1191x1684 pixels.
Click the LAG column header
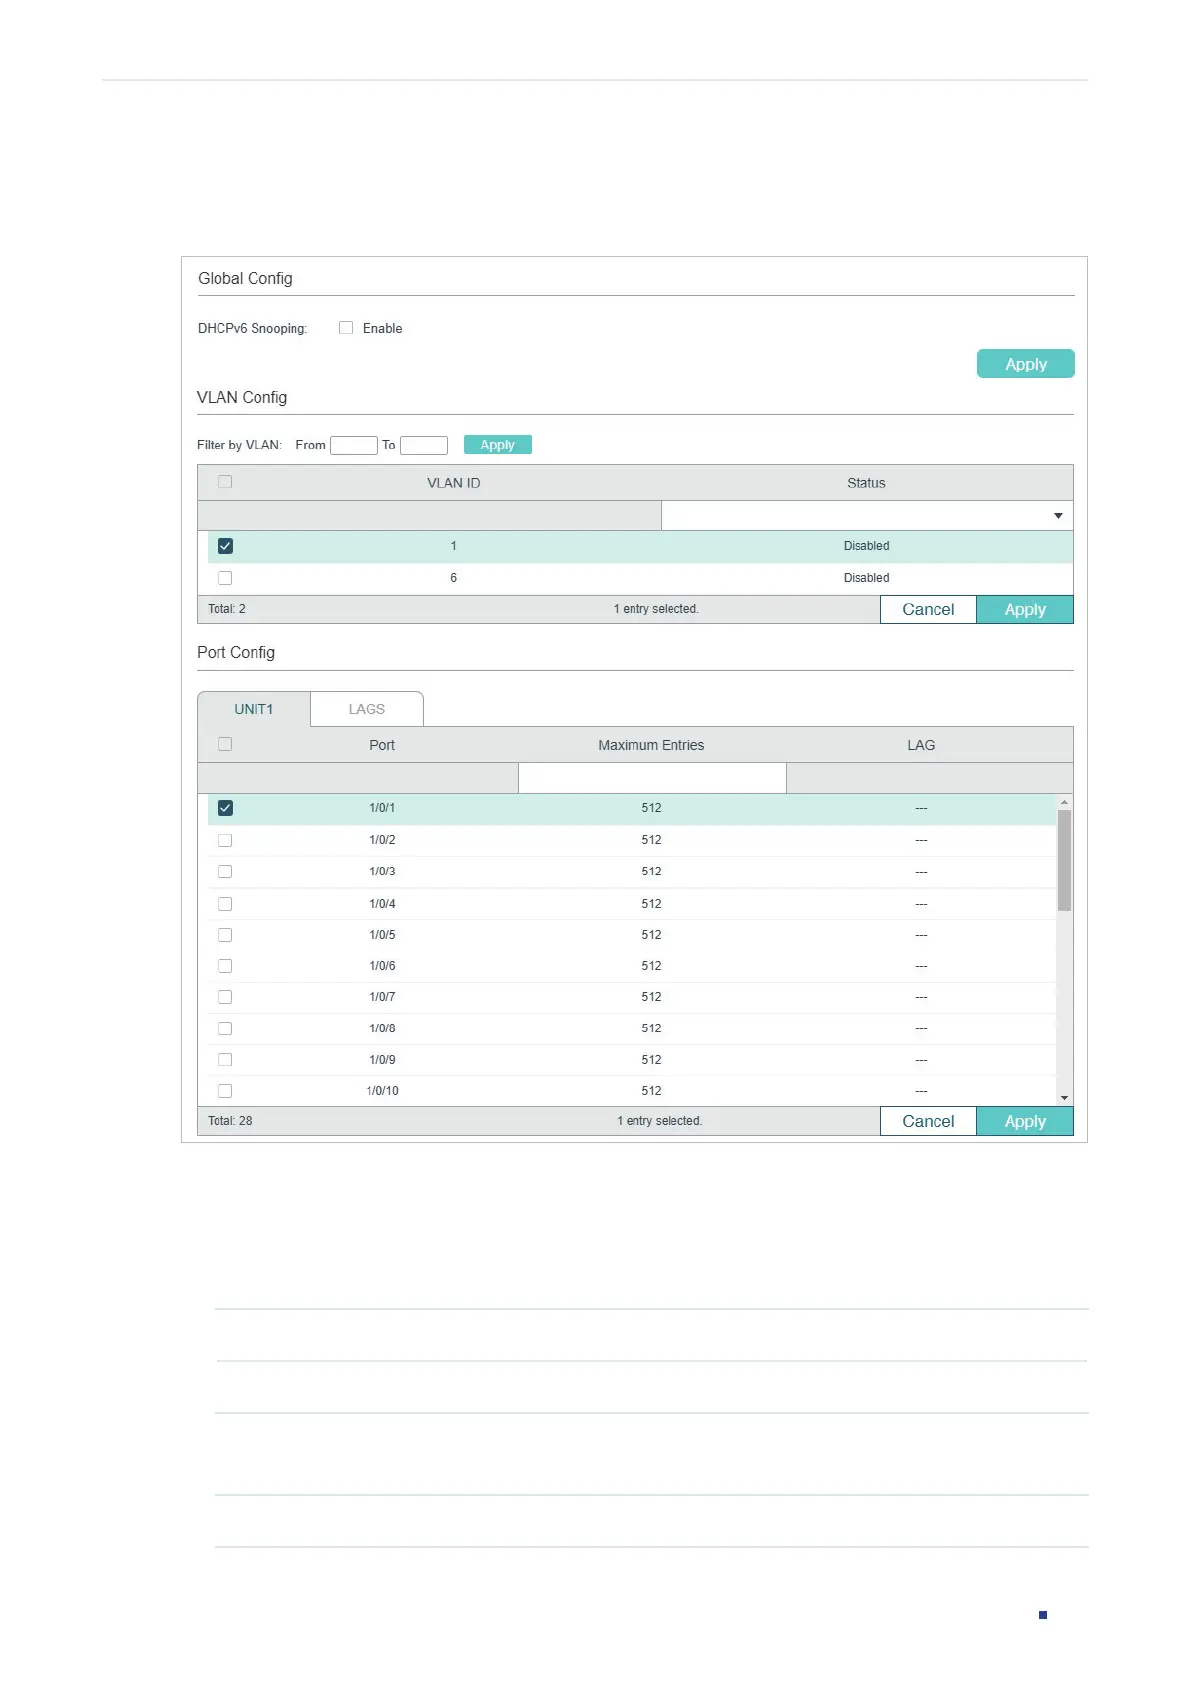921,745
